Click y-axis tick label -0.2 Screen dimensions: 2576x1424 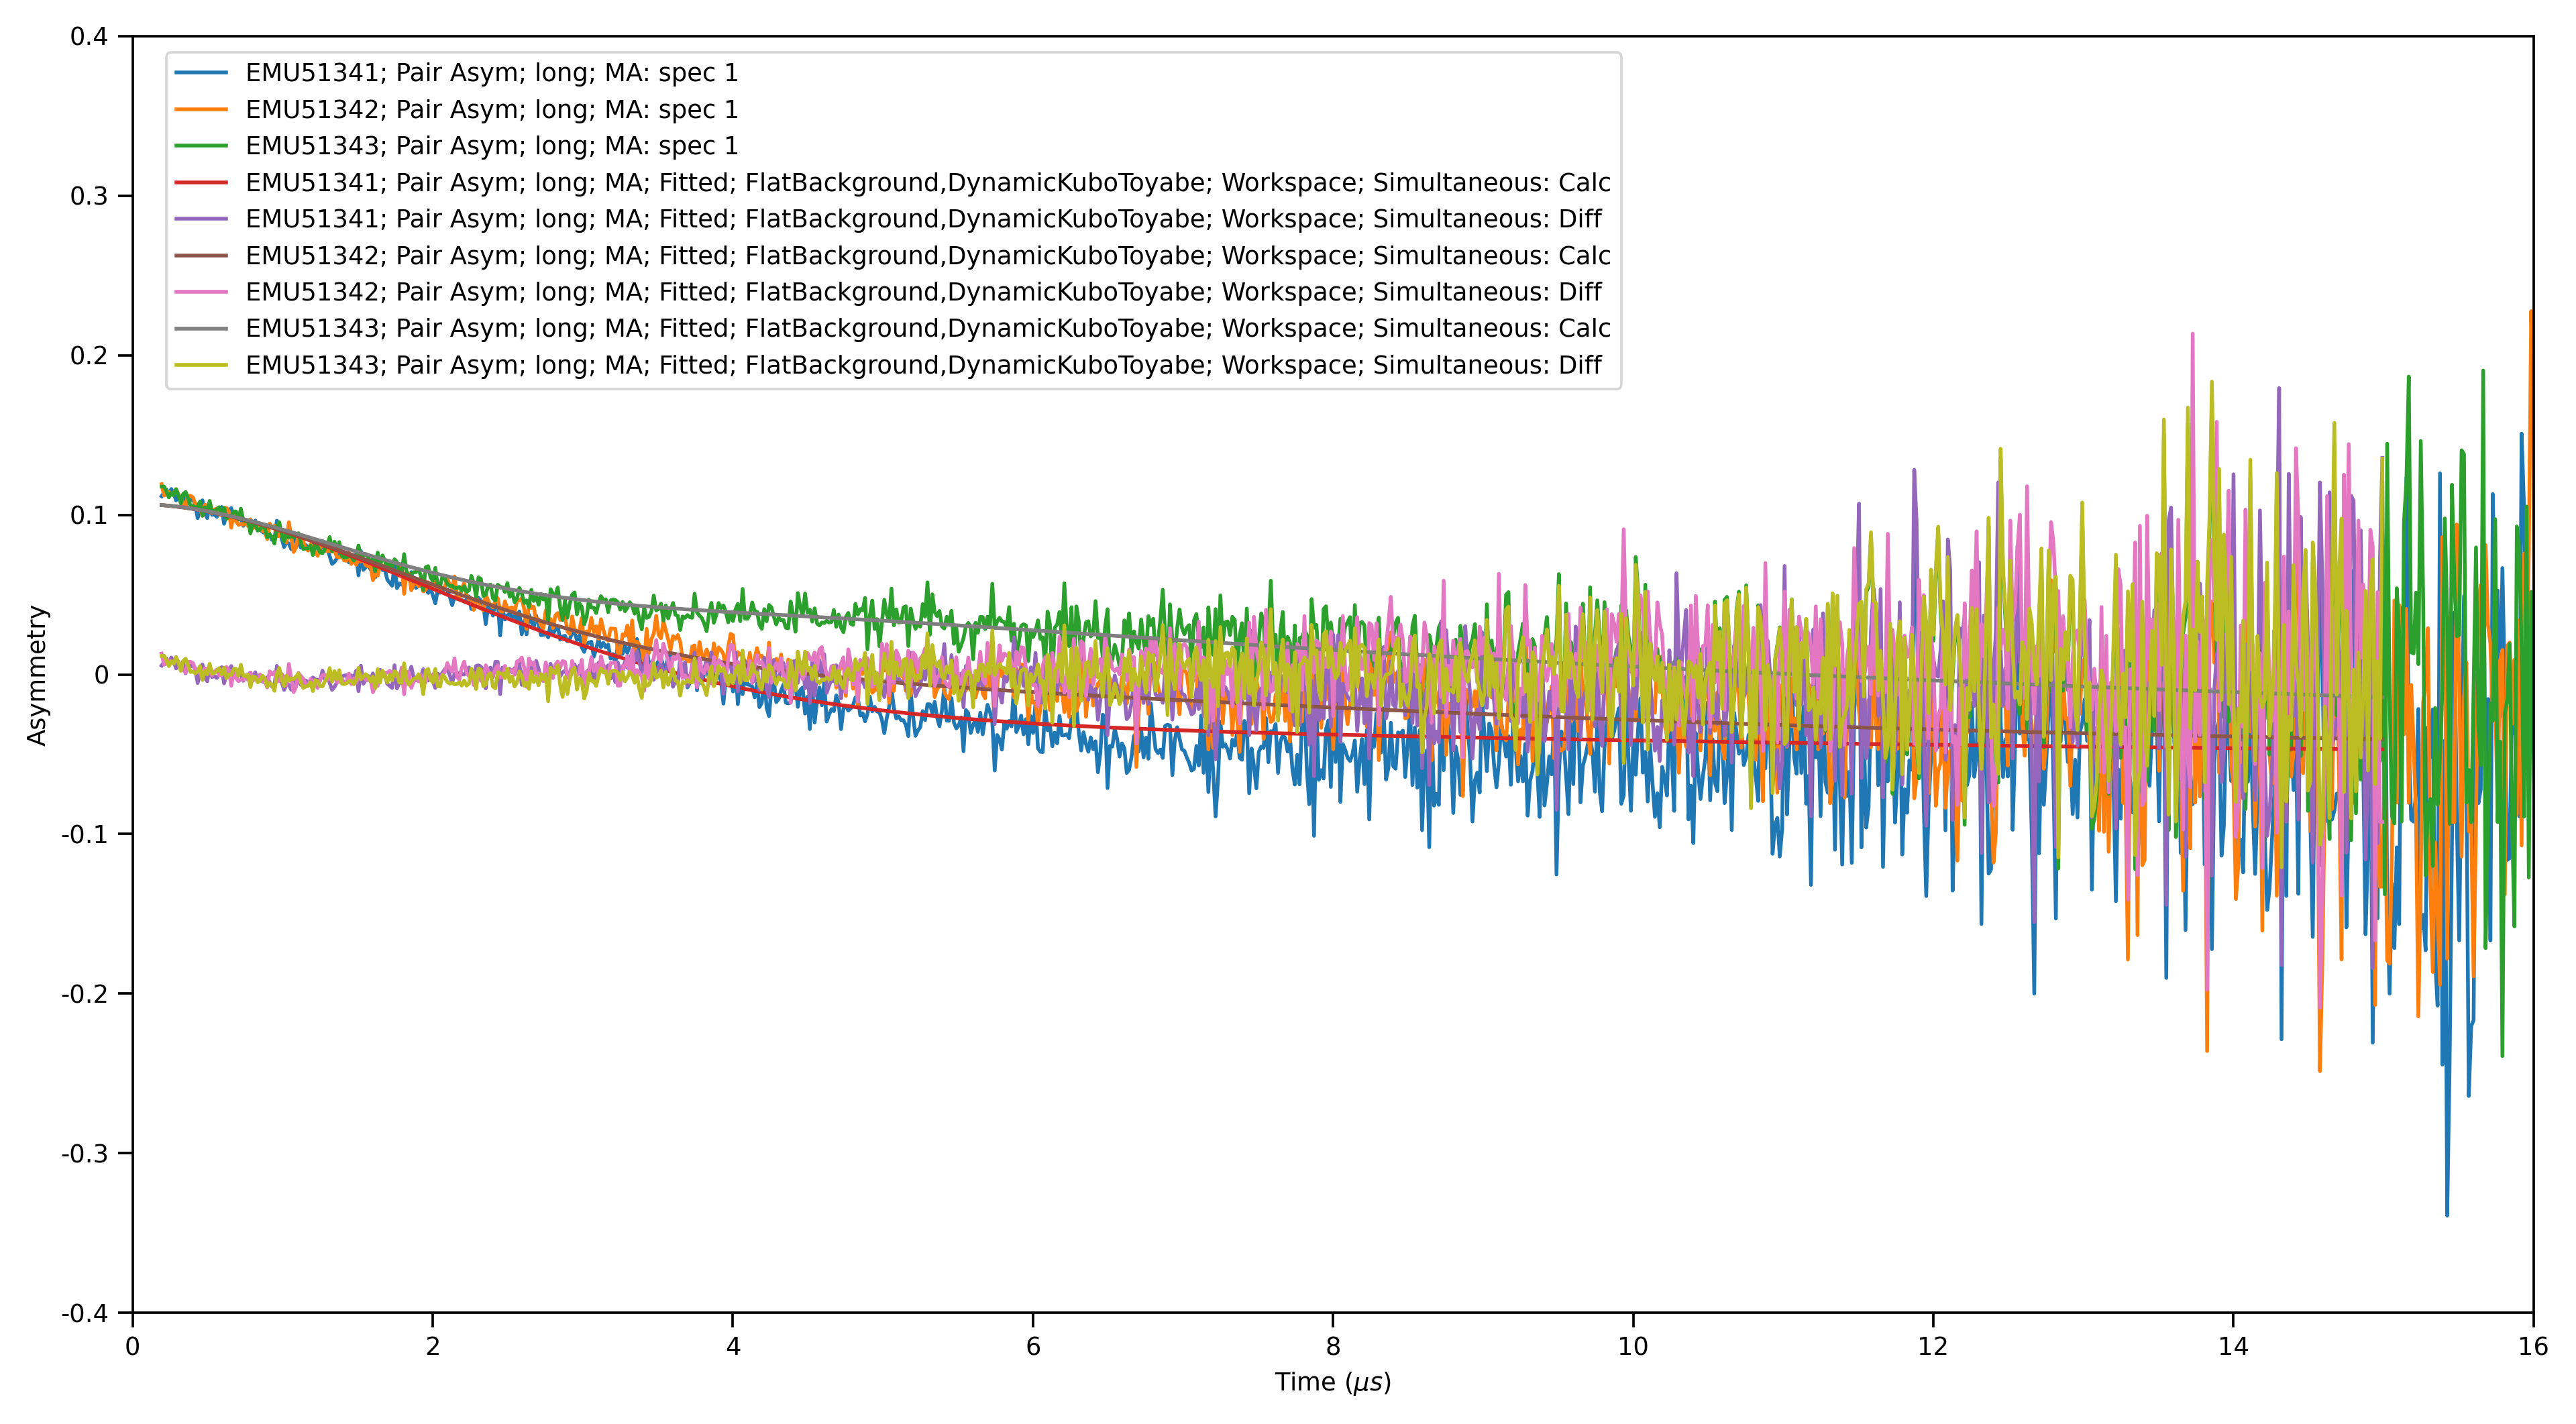click(x=85, y=994)
